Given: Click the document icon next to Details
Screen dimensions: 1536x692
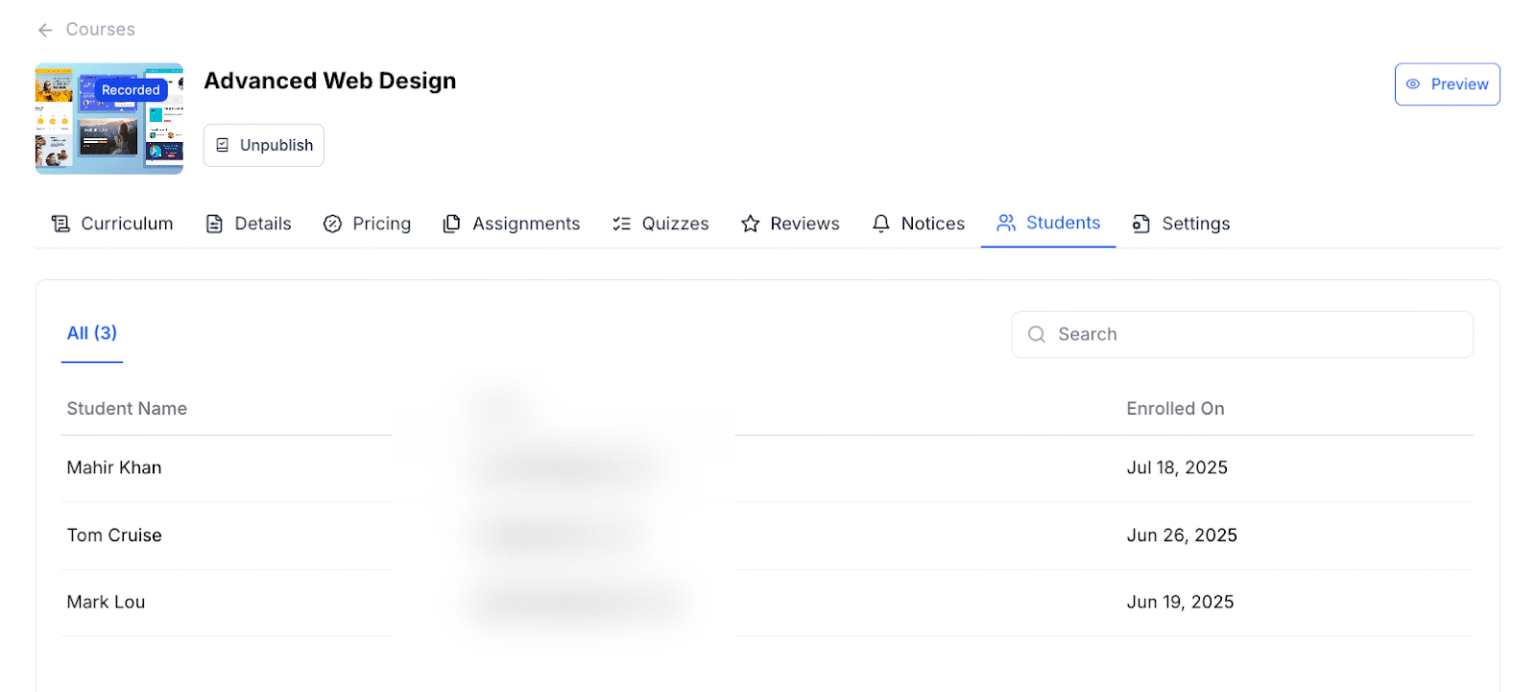Looking at the screenshot, I should tap(214, 223).
